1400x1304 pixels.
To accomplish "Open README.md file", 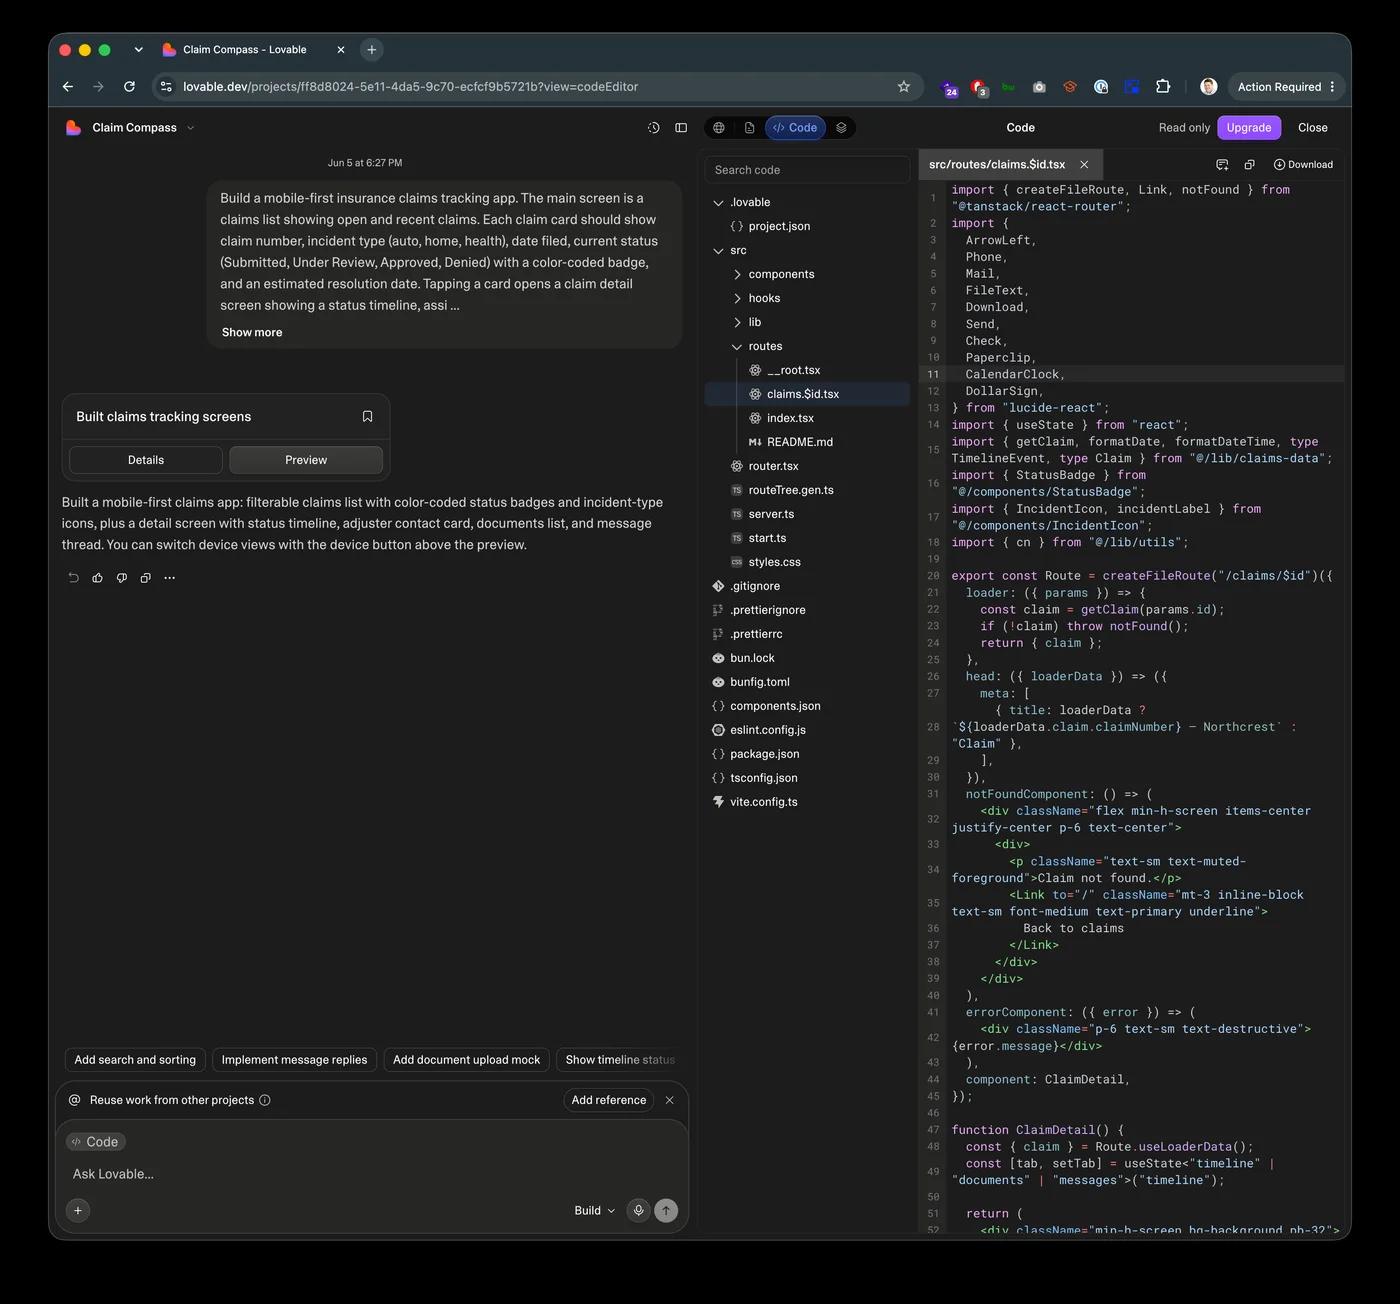I will click(799, 442).
